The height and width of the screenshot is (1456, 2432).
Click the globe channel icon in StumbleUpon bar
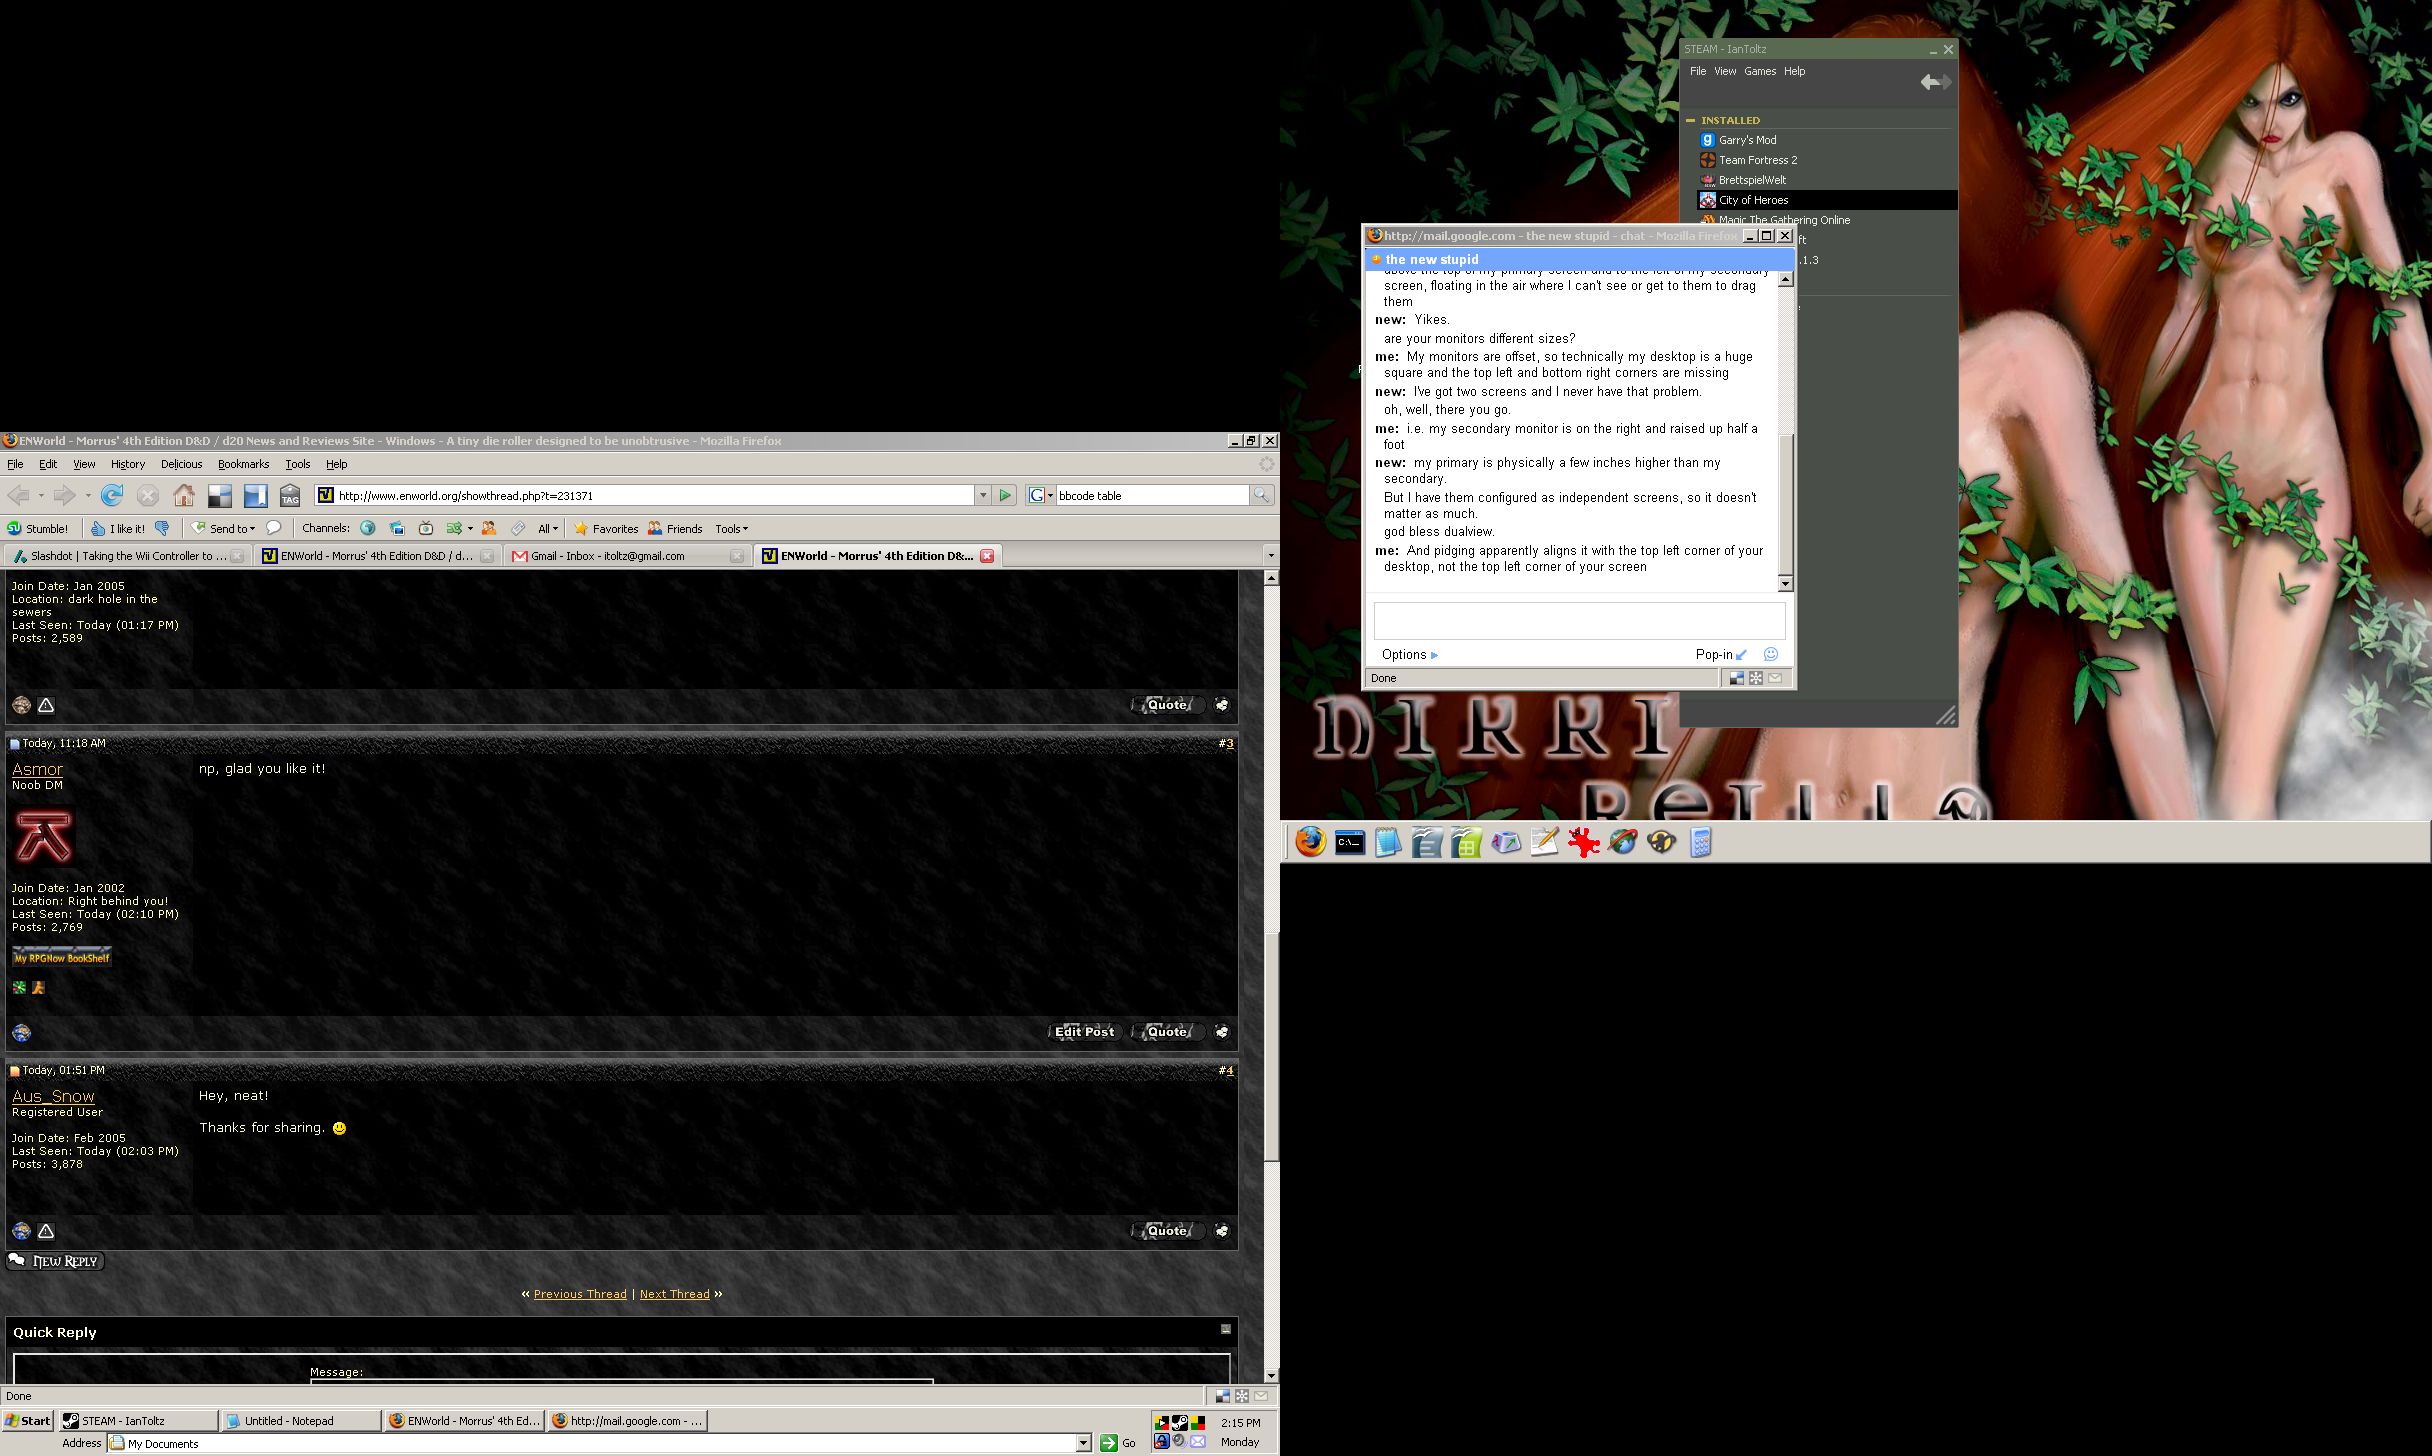click(368, 528)
